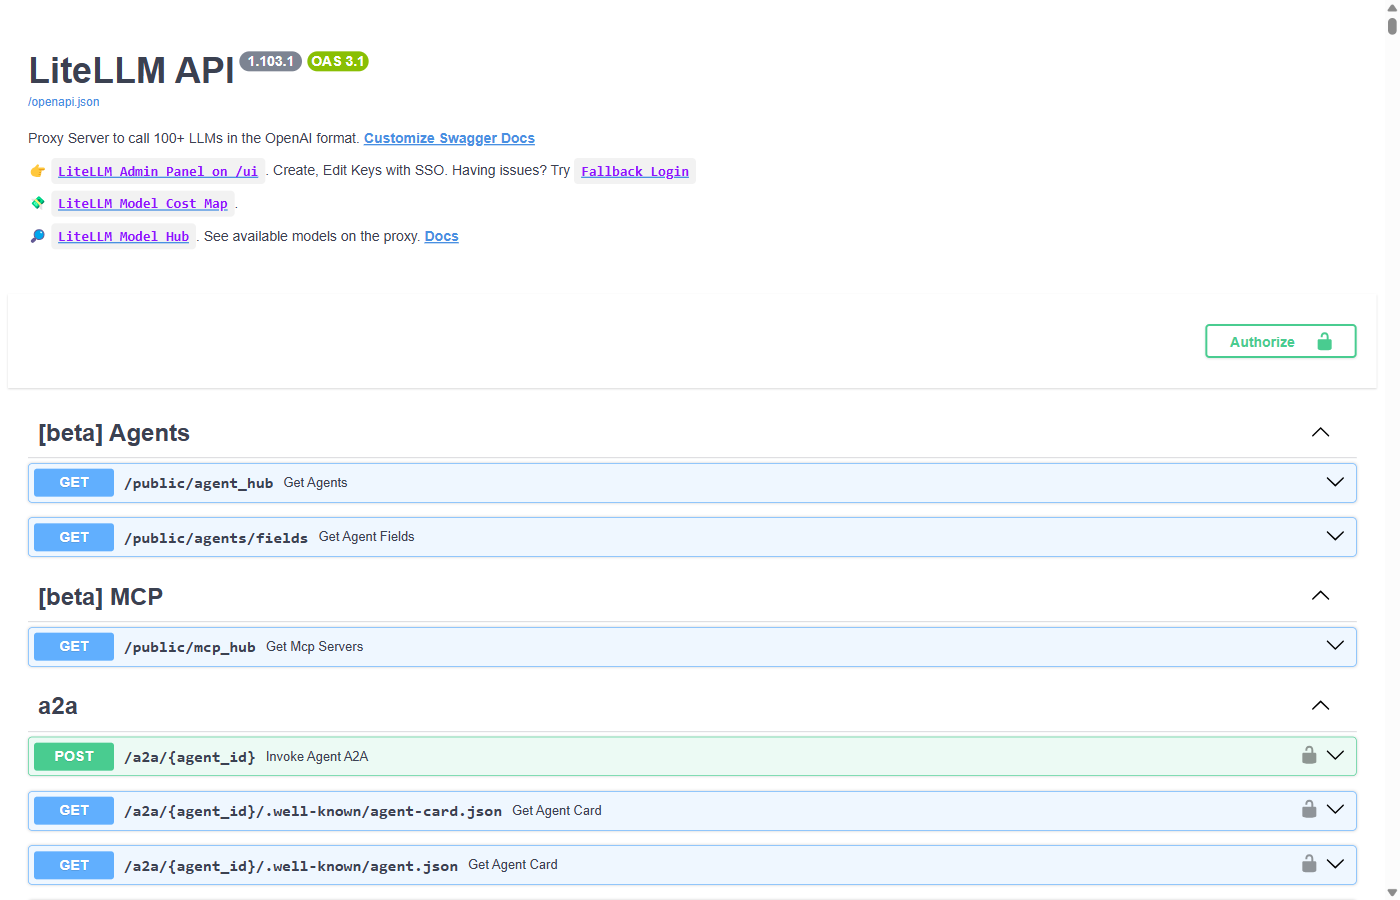The image size is (1400, 900).
Task: Click the scroll up arrow of the page scrollbar
Action: pos(1392,7)
